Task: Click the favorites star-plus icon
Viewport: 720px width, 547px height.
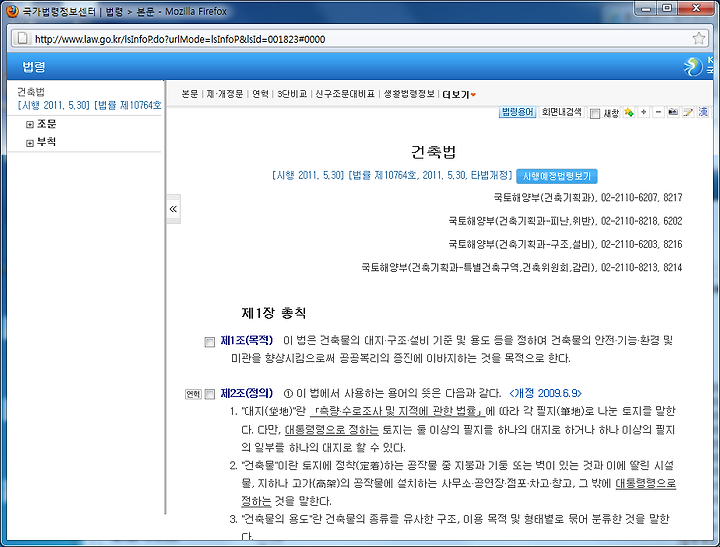Action: 629,112
